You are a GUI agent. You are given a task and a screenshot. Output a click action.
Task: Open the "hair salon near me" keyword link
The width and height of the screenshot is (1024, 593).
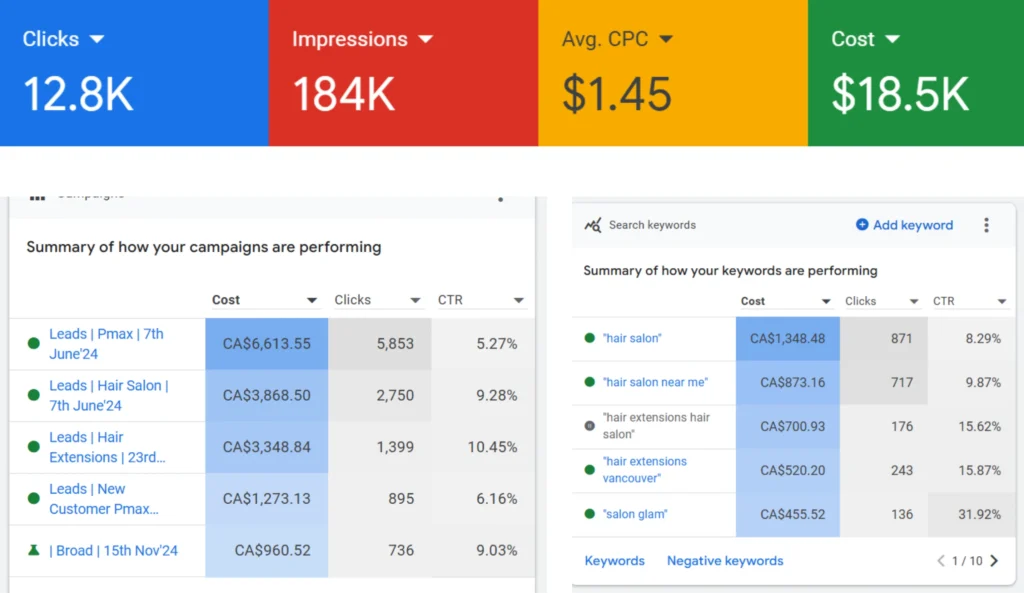[655, 382]
